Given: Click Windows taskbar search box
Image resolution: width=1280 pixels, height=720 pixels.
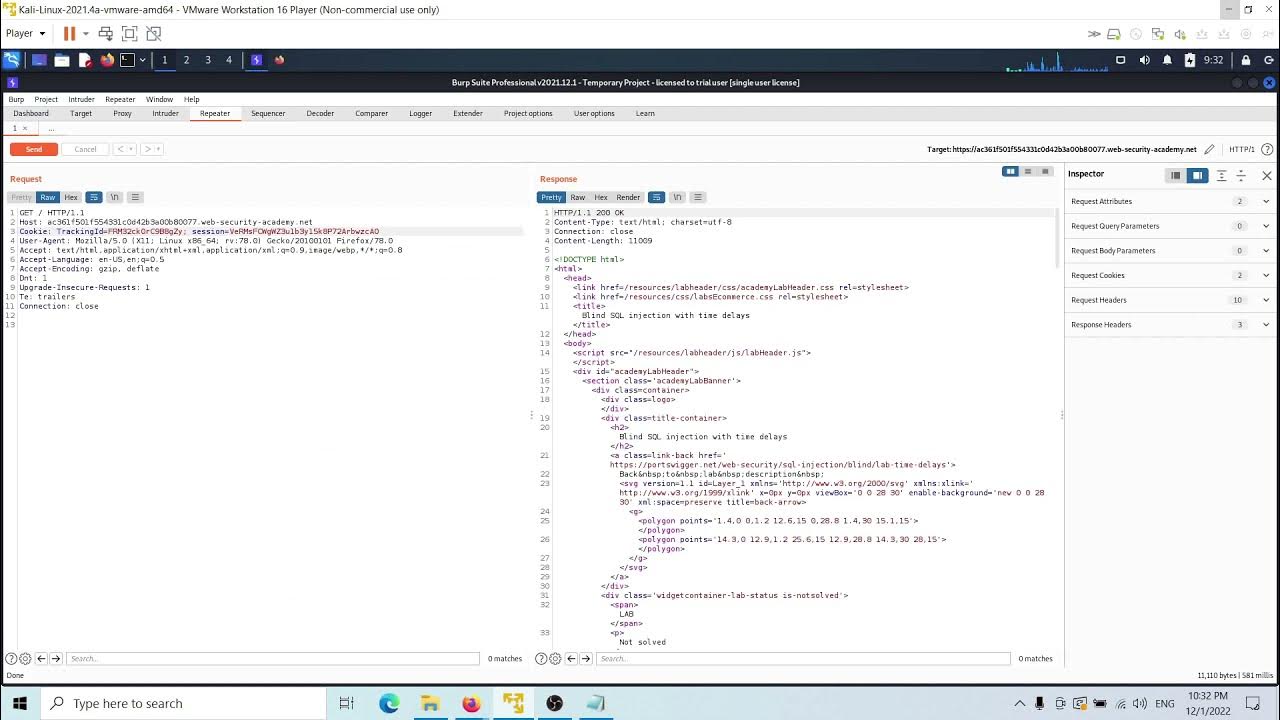Looking at the screenshot, I should coord(183,703).
